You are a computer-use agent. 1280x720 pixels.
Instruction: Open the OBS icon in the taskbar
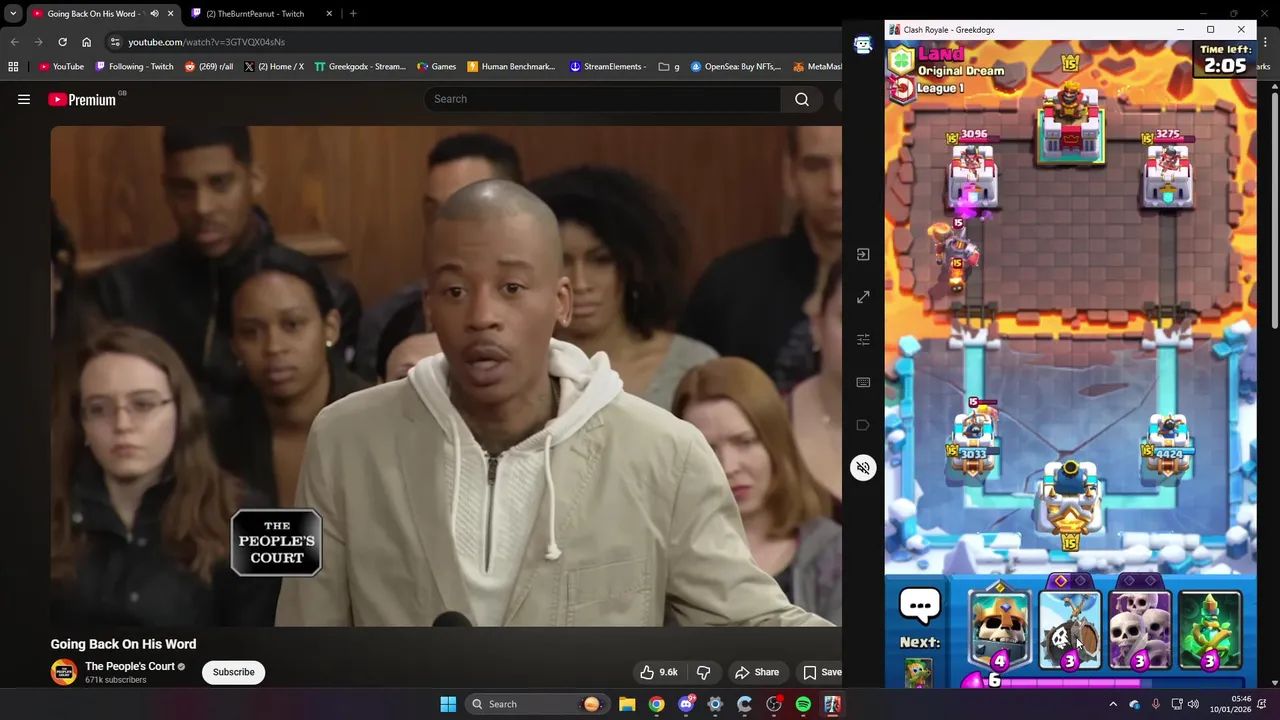pyautogui.click(x=774, y=704)
